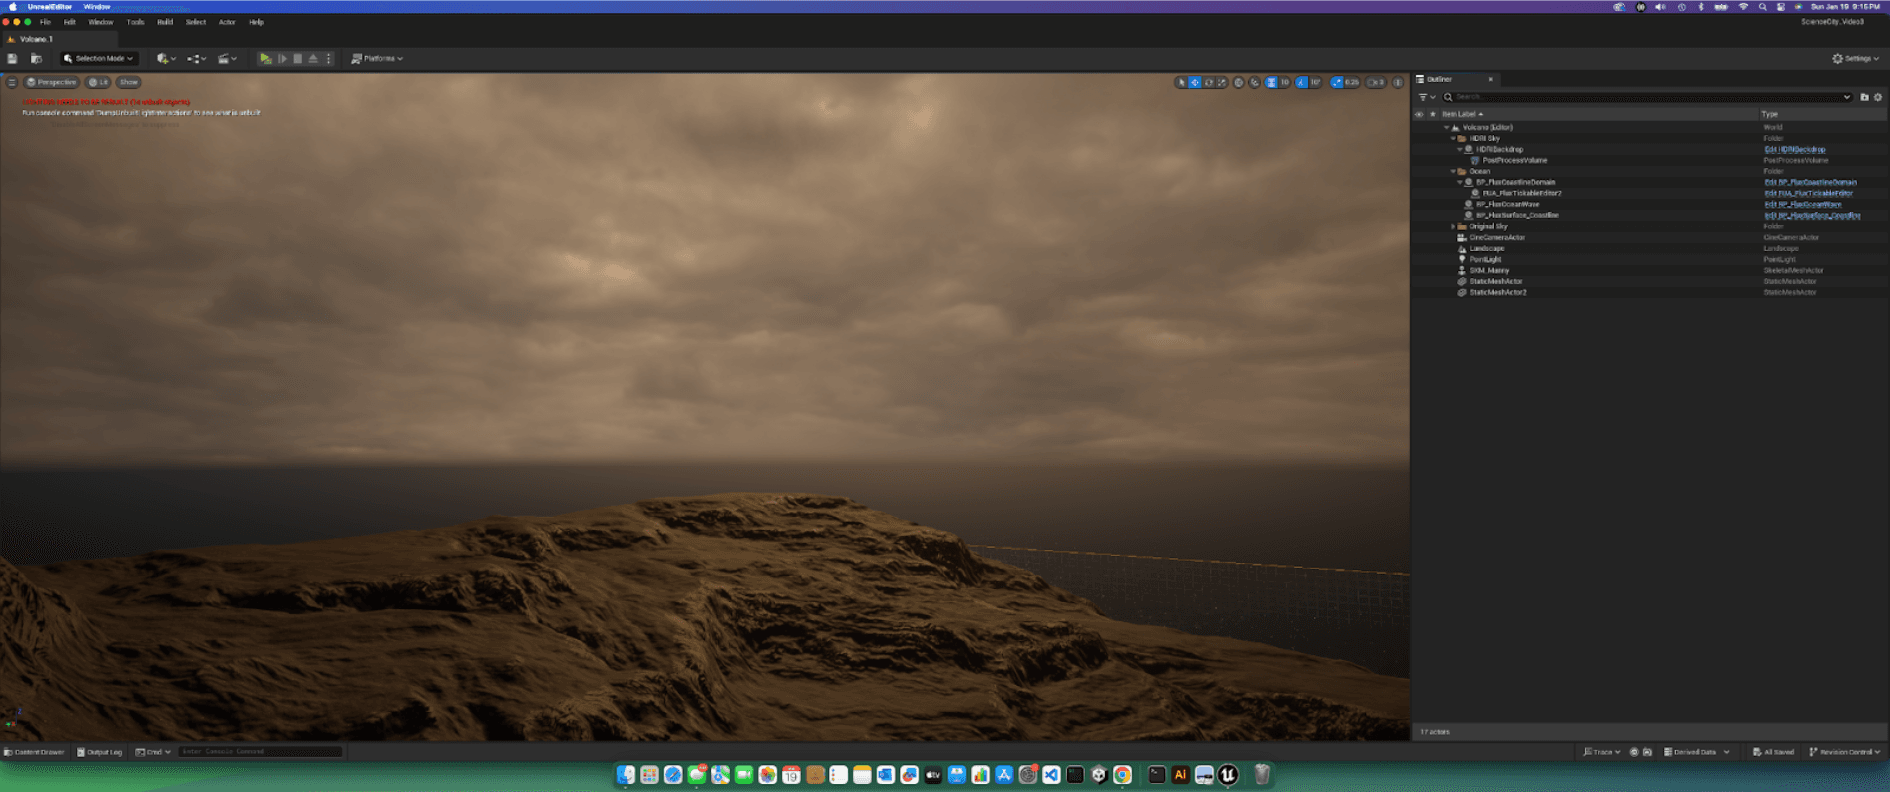Toggle scale snapping in viewport

tap(1337, 83)
